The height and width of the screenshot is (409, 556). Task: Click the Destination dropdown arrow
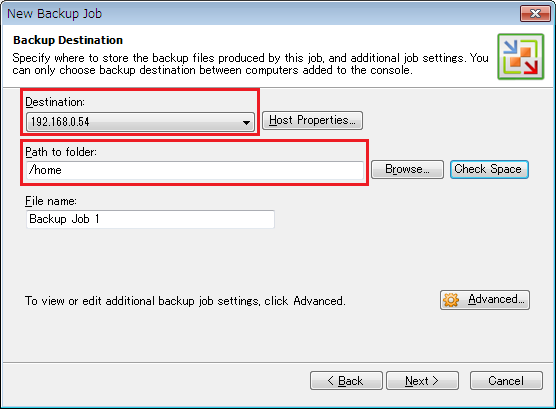click(246, 123)
